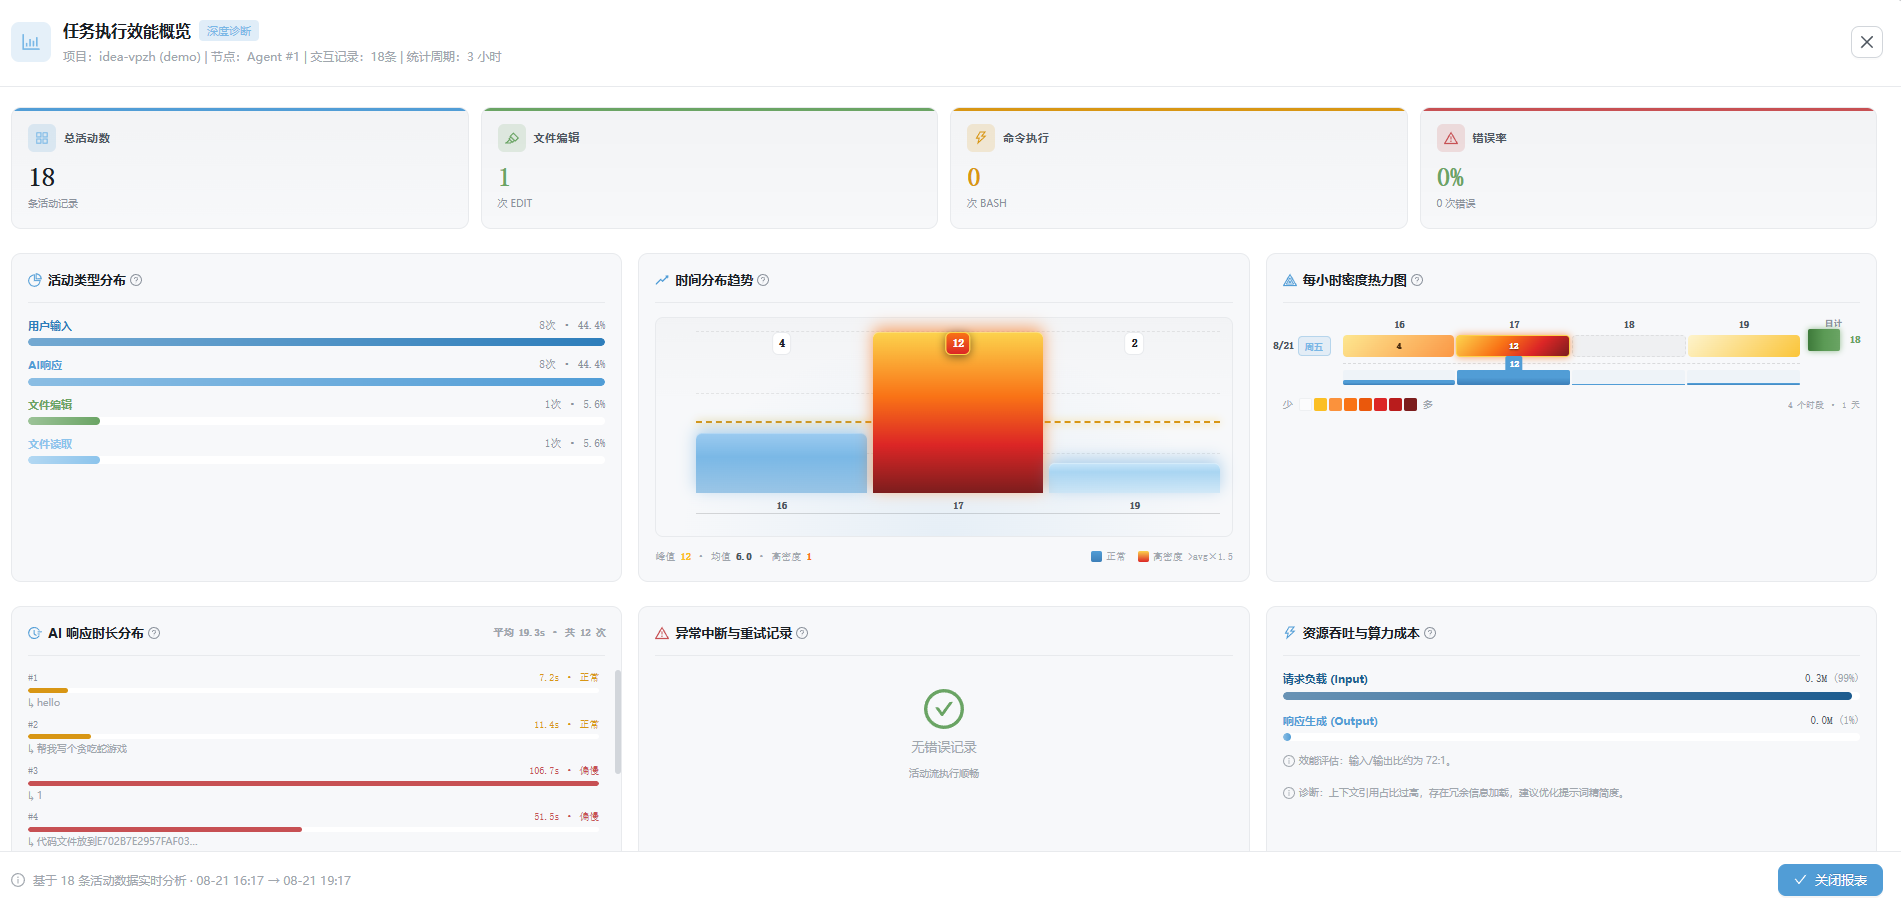This screenshot has width=1901, height=902.
Task: Click the help icon next to AI 响应时长分布
Action: [x=154, y=633]
